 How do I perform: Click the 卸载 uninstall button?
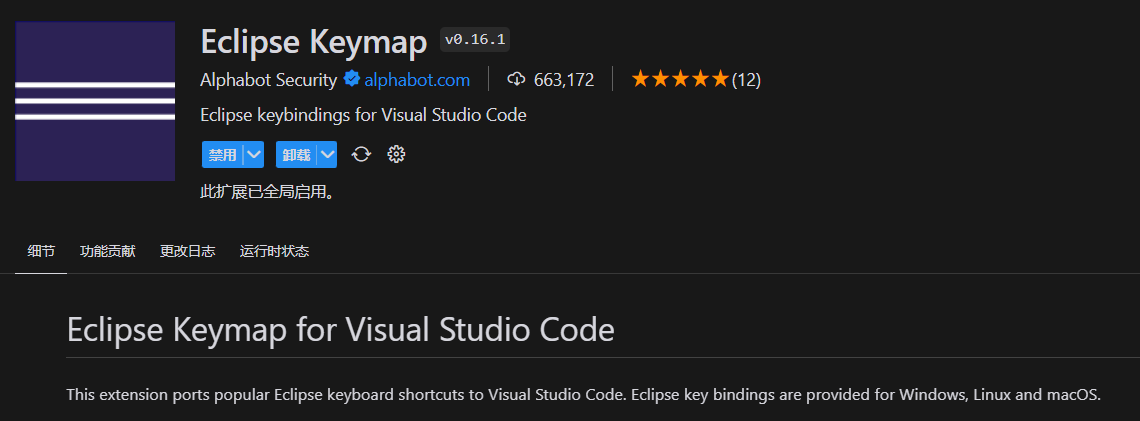pyautogui.click(x=297, y=154)
